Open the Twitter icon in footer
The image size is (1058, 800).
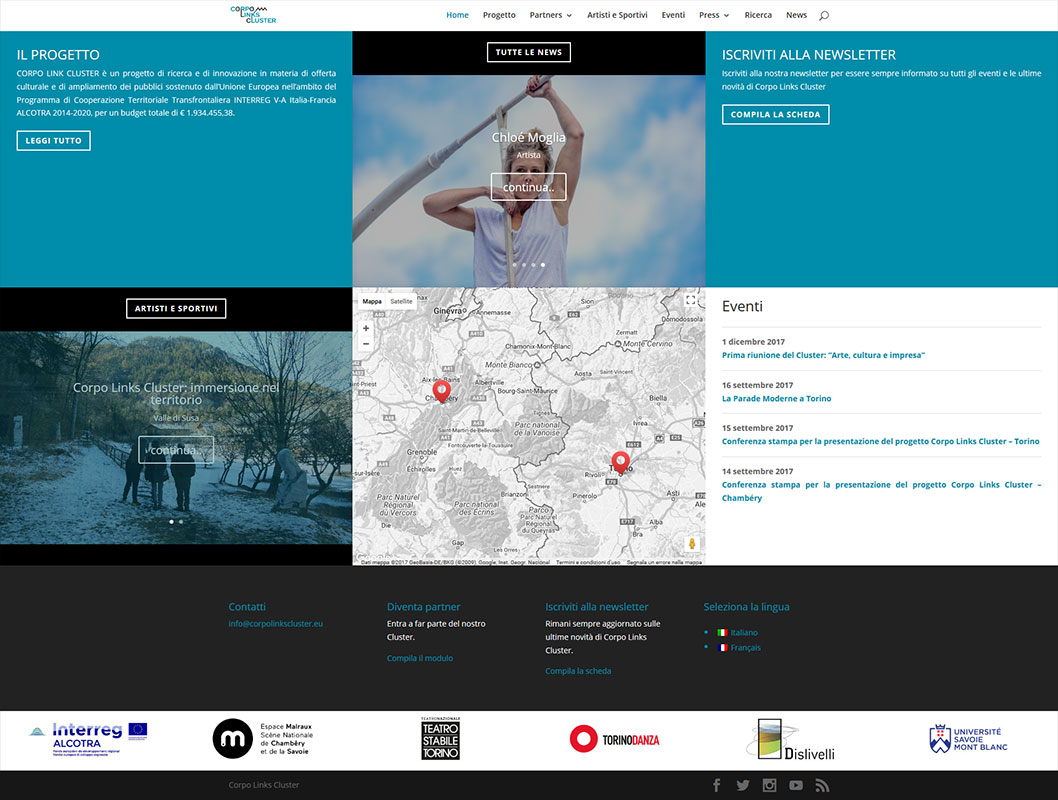743,785
